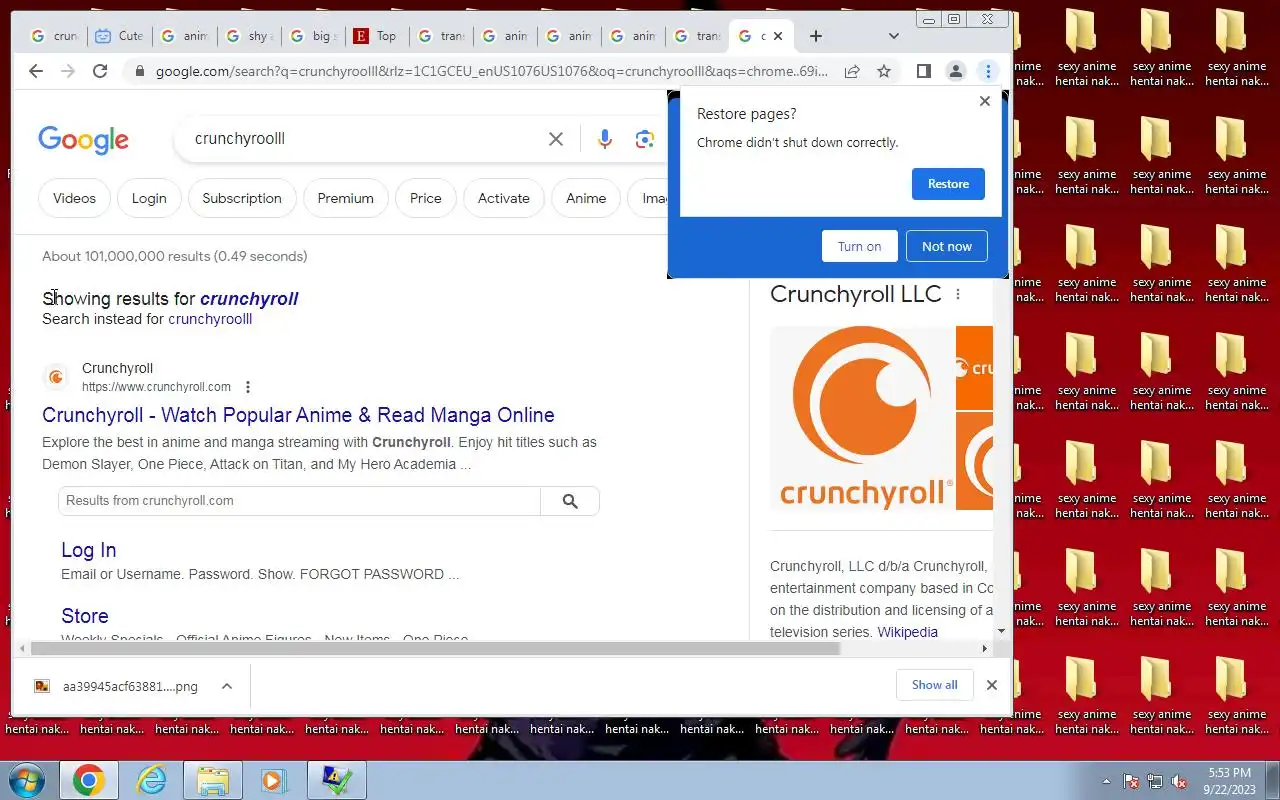The height and width of the screenshot is (800, 1280).
Task: Open the Store sitelink
Action: click(x=85, y=616)
